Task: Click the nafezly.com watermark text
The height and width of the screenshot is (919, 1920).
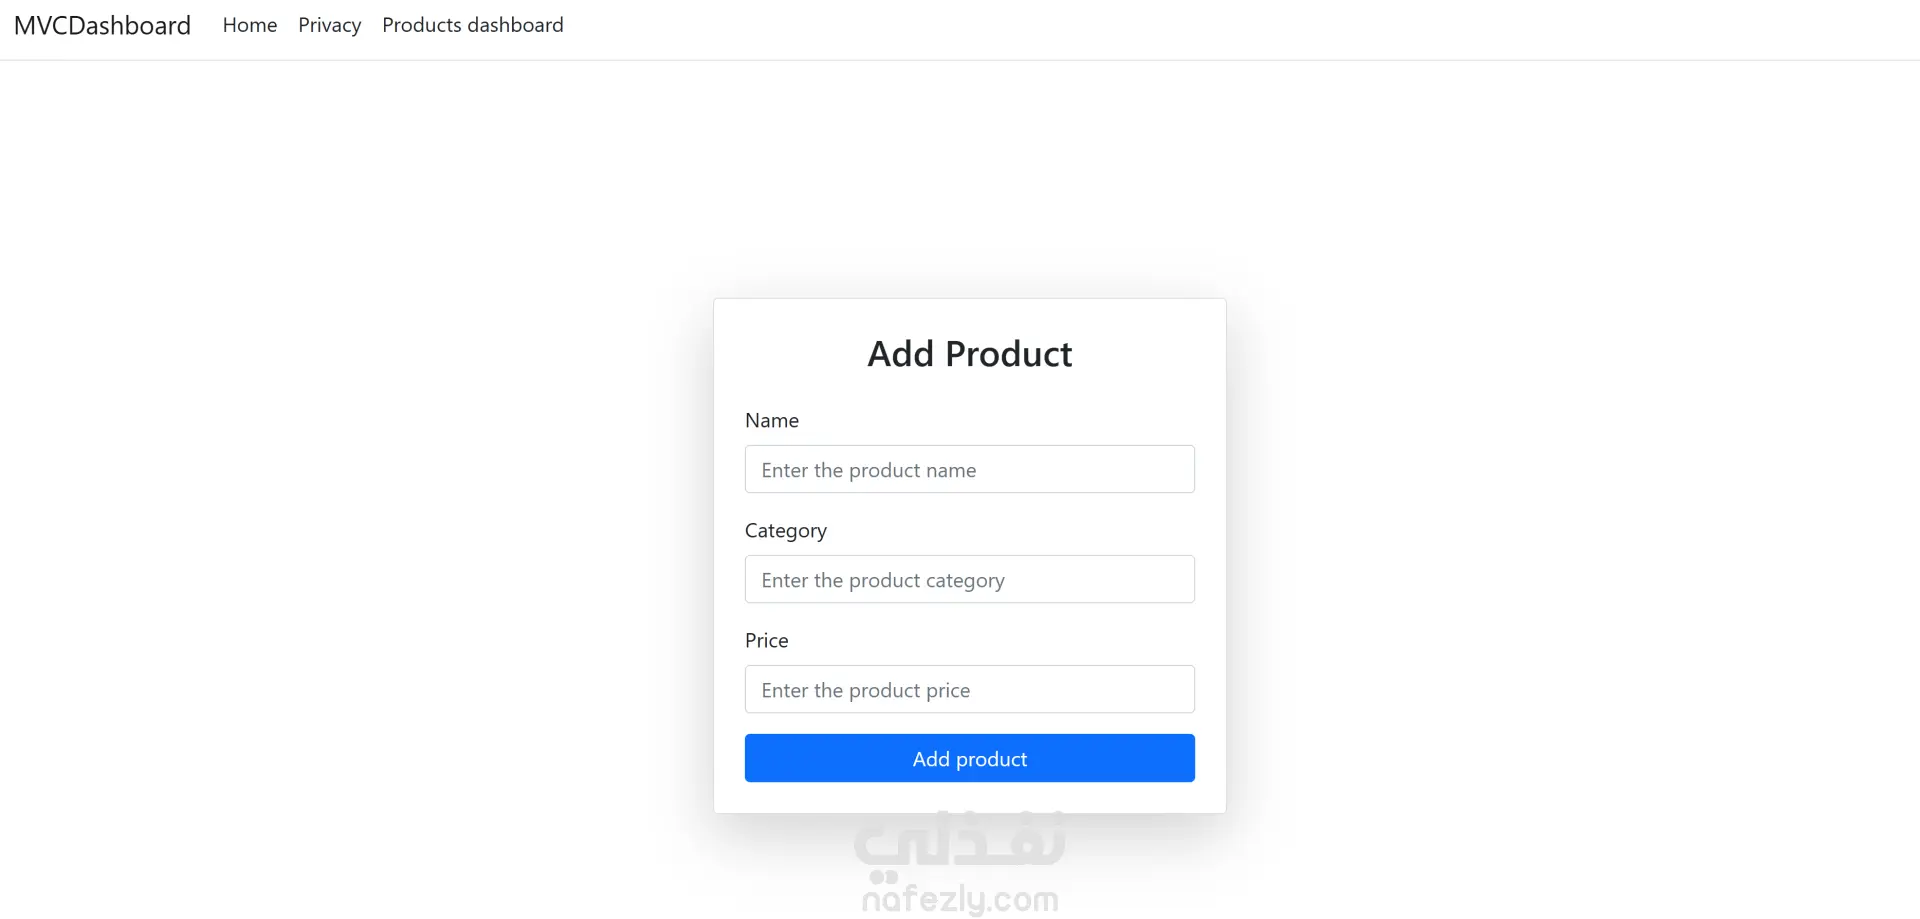Action: (959, 899)
